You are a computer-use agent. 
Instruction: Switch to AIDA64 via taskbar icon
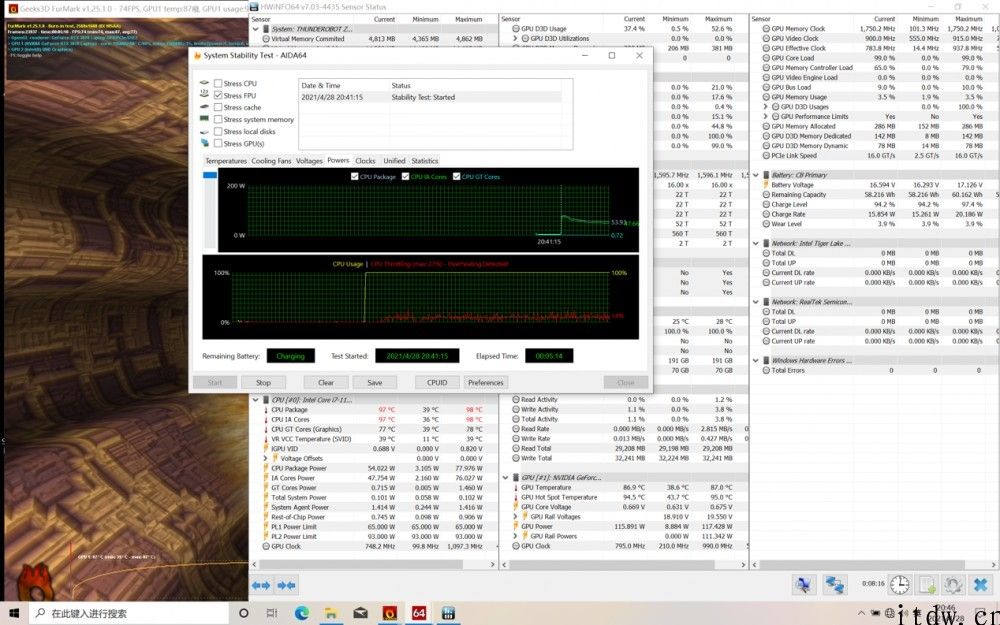pos(419,613)
